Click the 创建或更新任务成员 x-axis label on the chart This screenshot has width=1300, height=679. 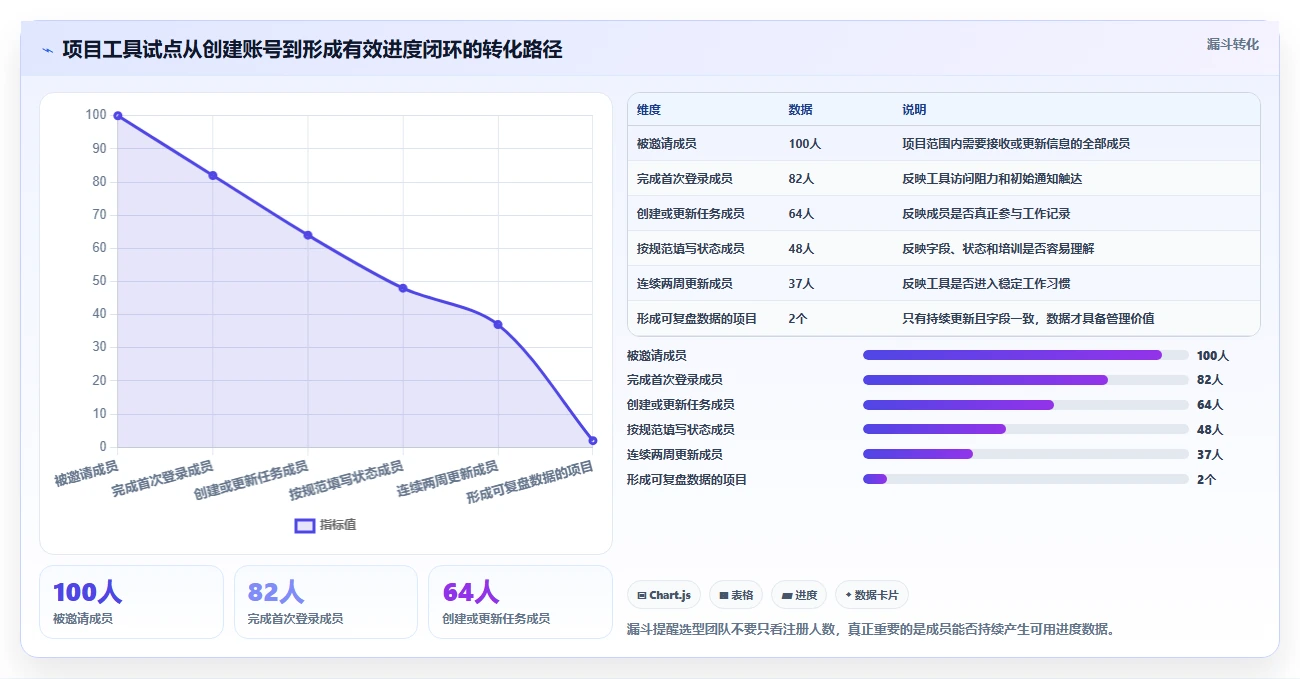tap(251, 481)
